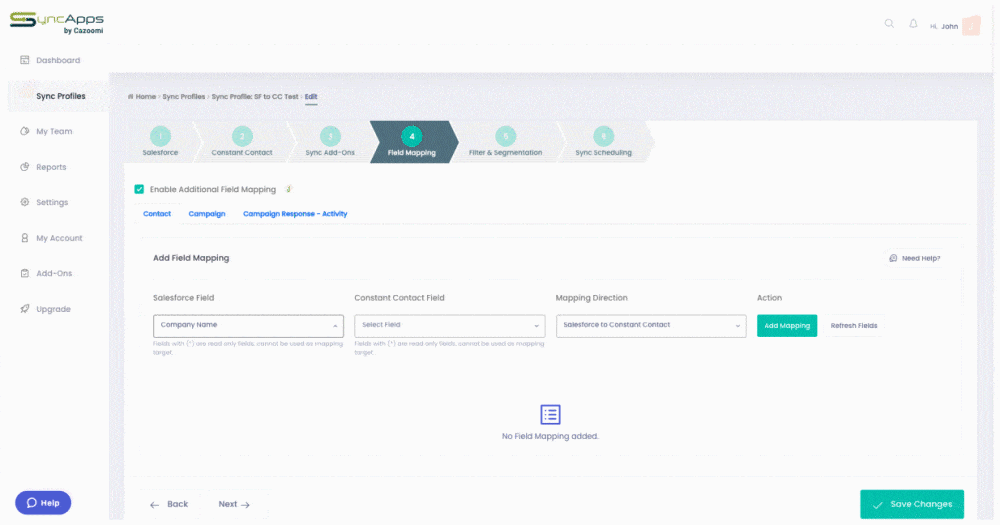Go to step 6 Sync Scheduling
The width and height of the screenshot is (1000, 525).
603,142
